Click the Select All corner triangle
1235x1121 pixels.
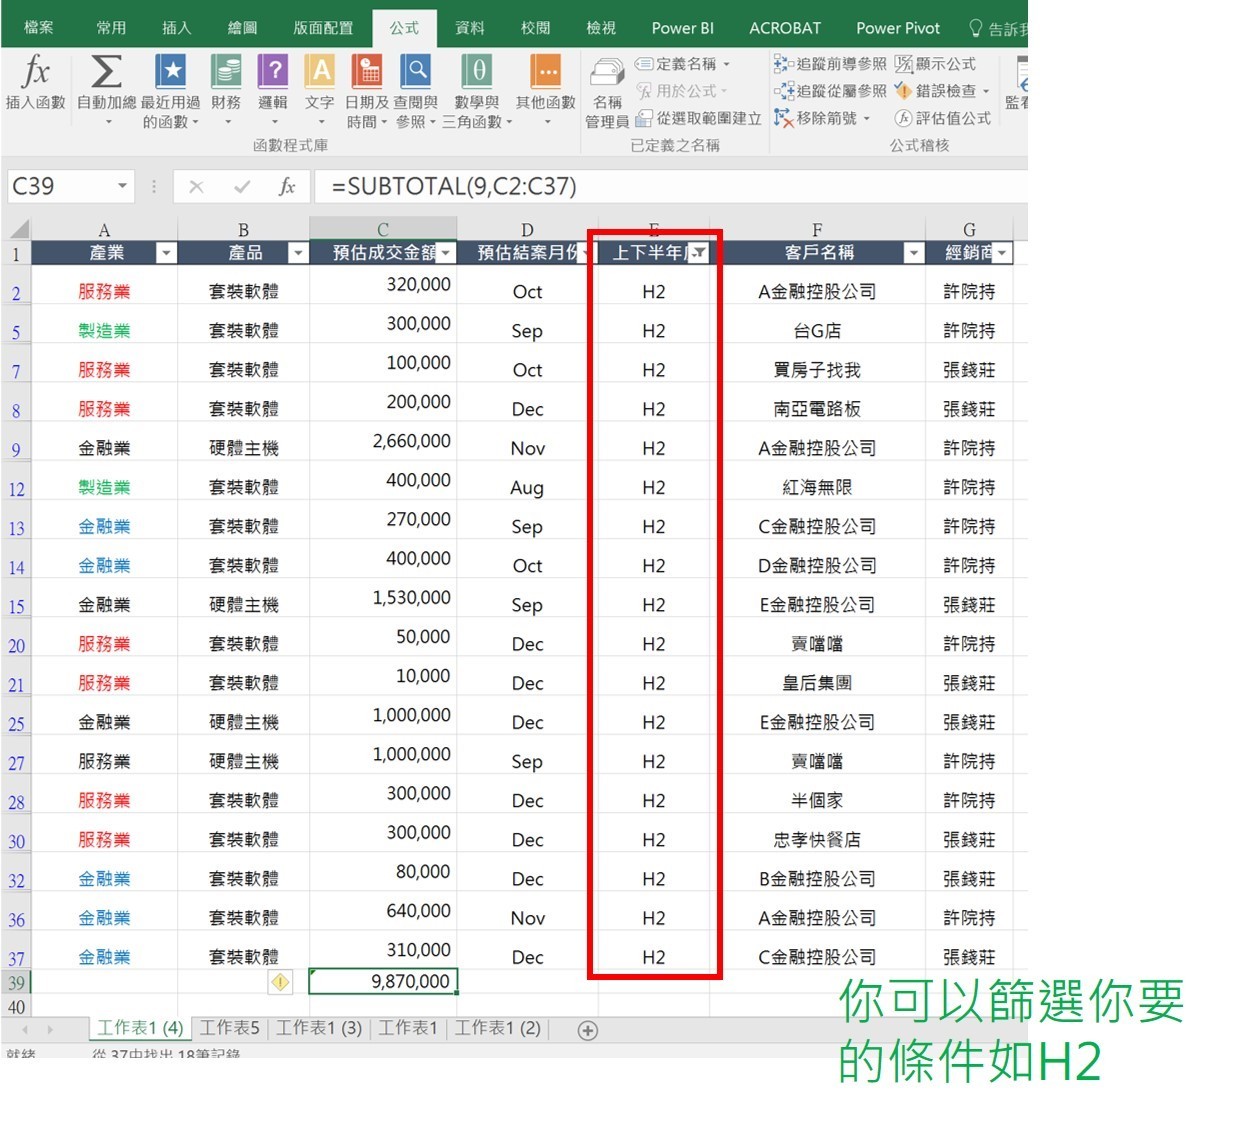(x=19, y=229)
